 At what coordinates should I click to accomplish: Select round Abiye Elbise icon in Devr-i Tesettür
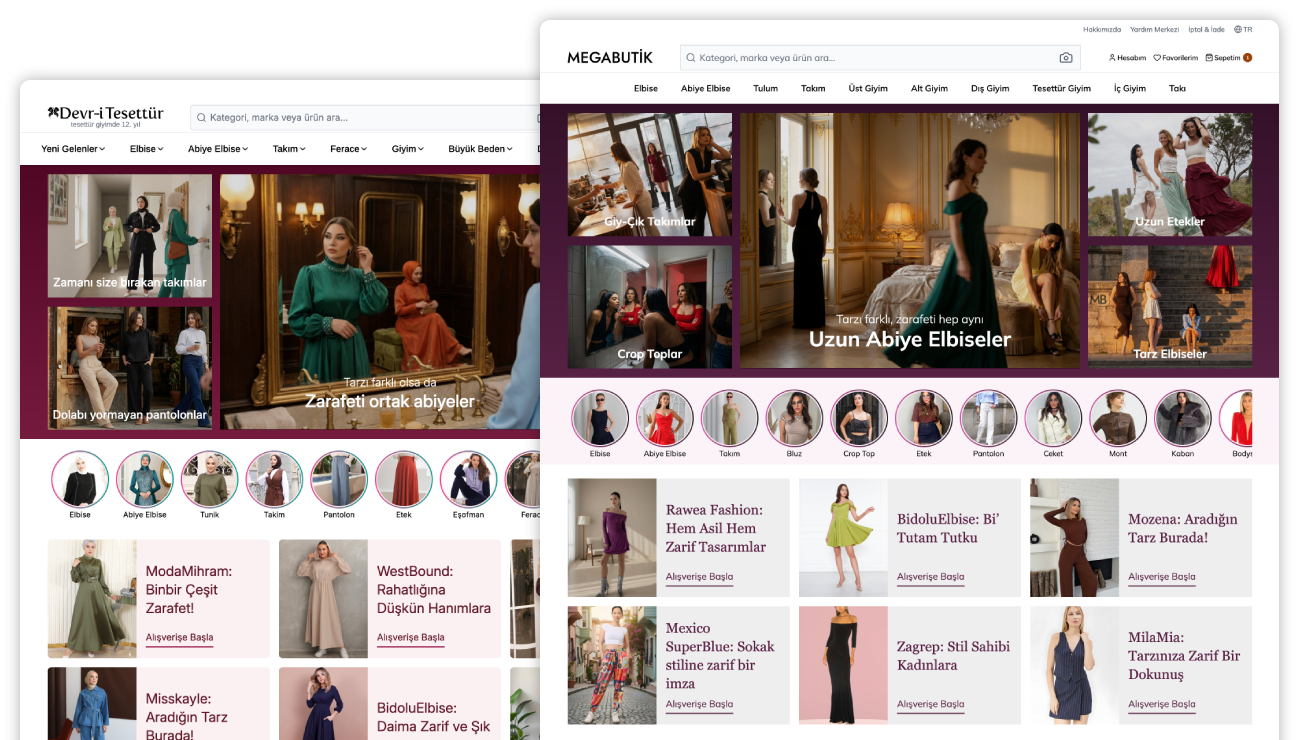click(x=145, y=479)
